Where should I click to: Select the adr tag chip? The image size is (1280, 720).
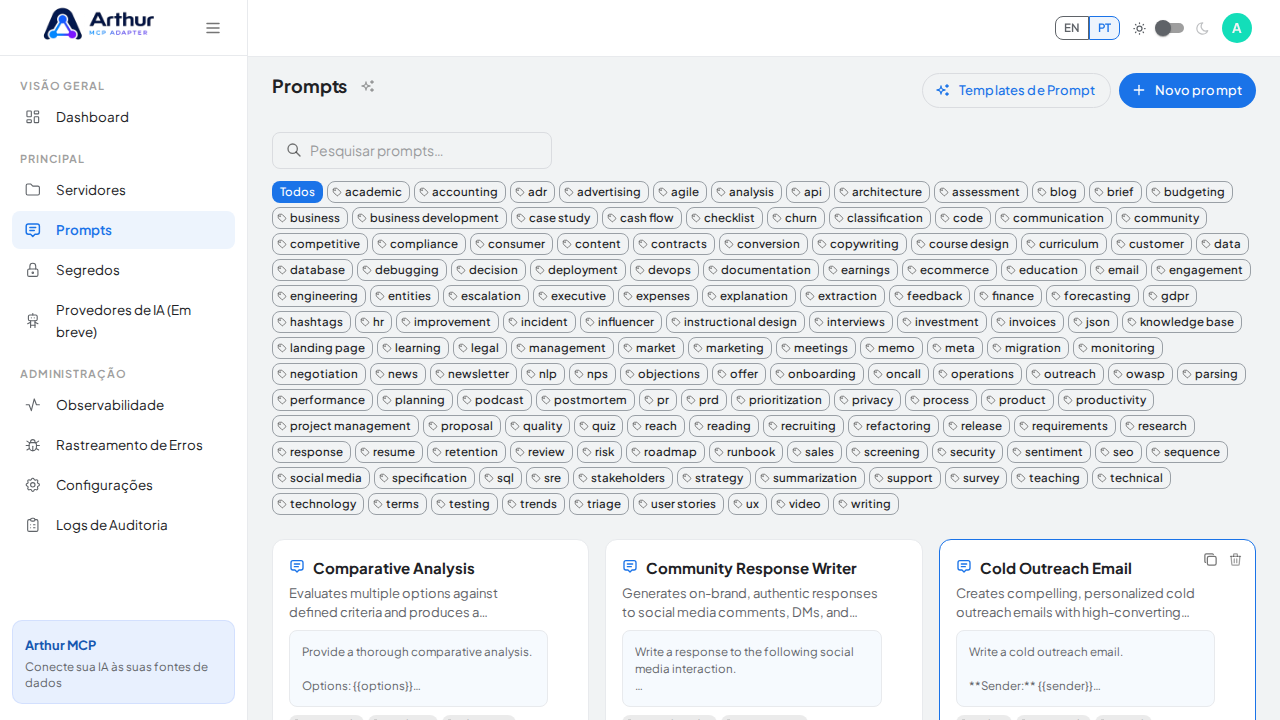532,192
